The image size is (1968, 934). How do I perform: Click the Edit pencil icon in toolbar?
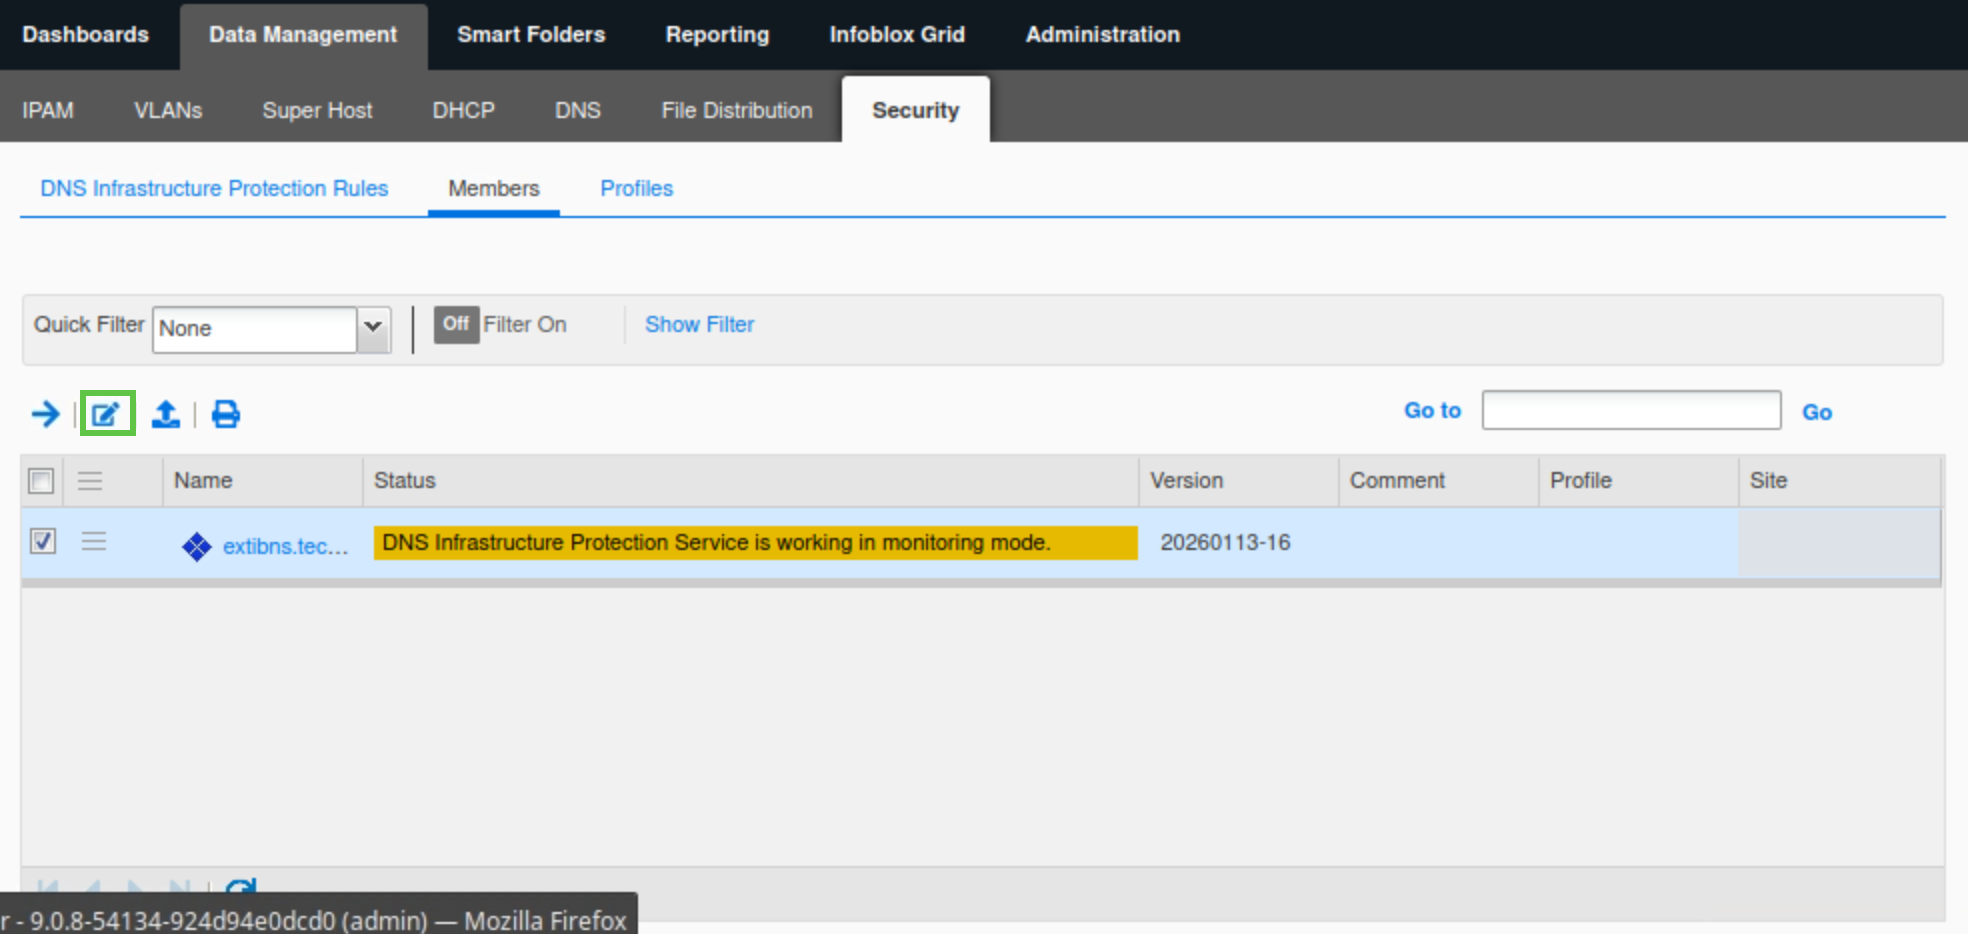tap(107, 413)
